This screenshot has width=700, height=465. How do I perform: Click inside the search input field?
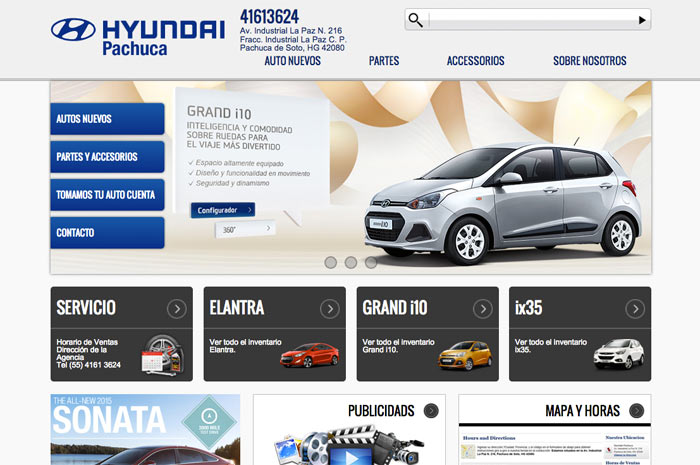coord(531,20)
